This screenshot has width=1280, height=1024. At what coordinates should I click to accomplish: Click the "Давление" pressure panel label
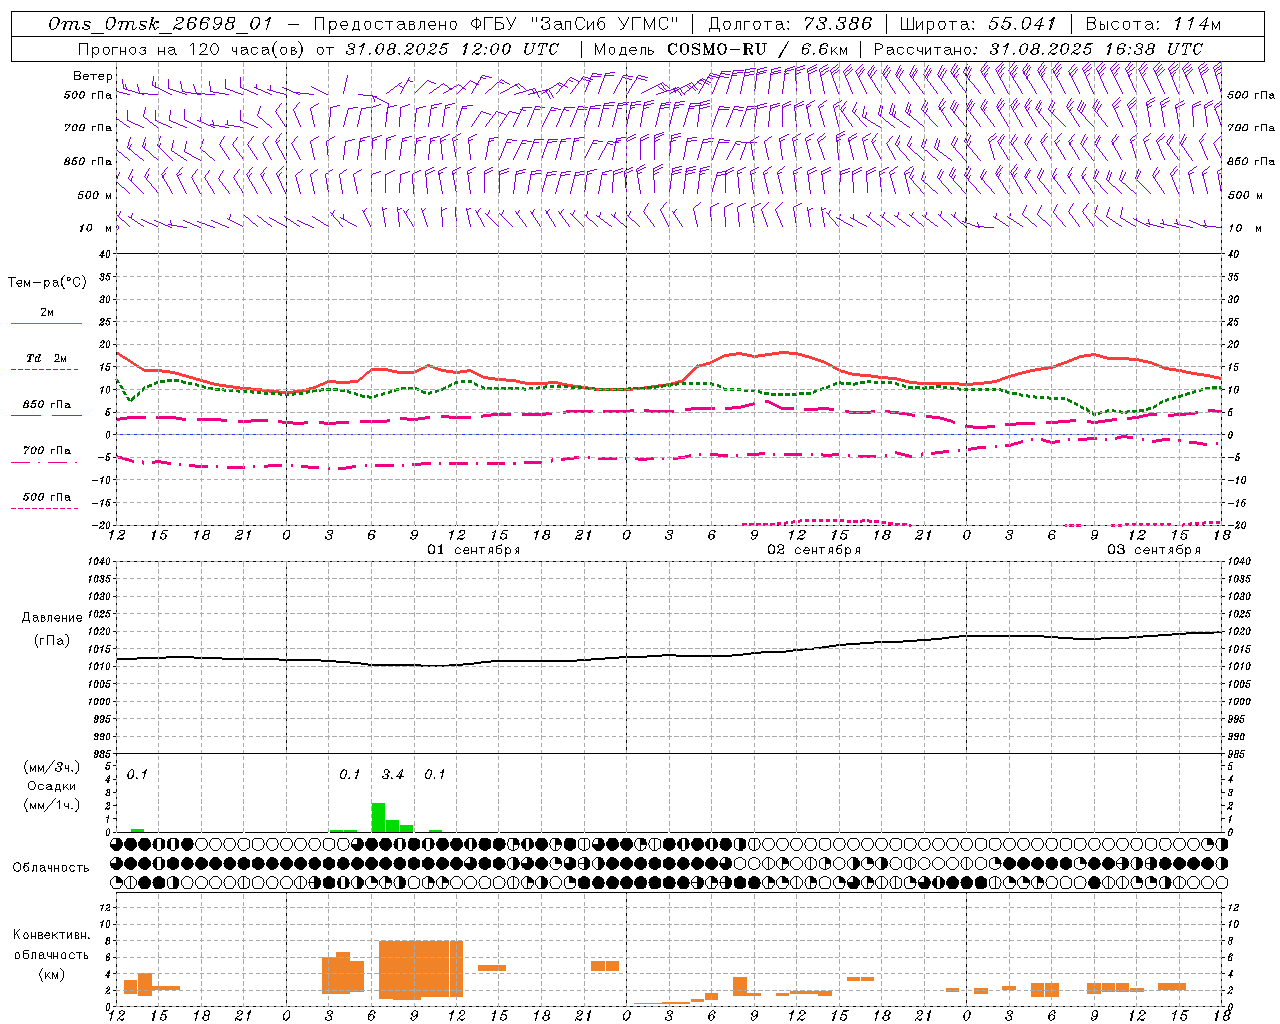tap(52, 618)
